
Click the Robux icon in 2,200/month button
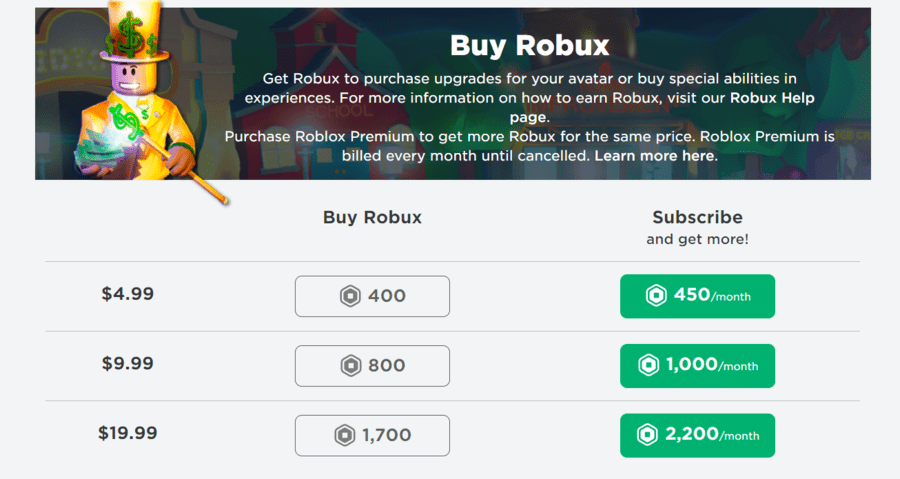pos(647,434)
